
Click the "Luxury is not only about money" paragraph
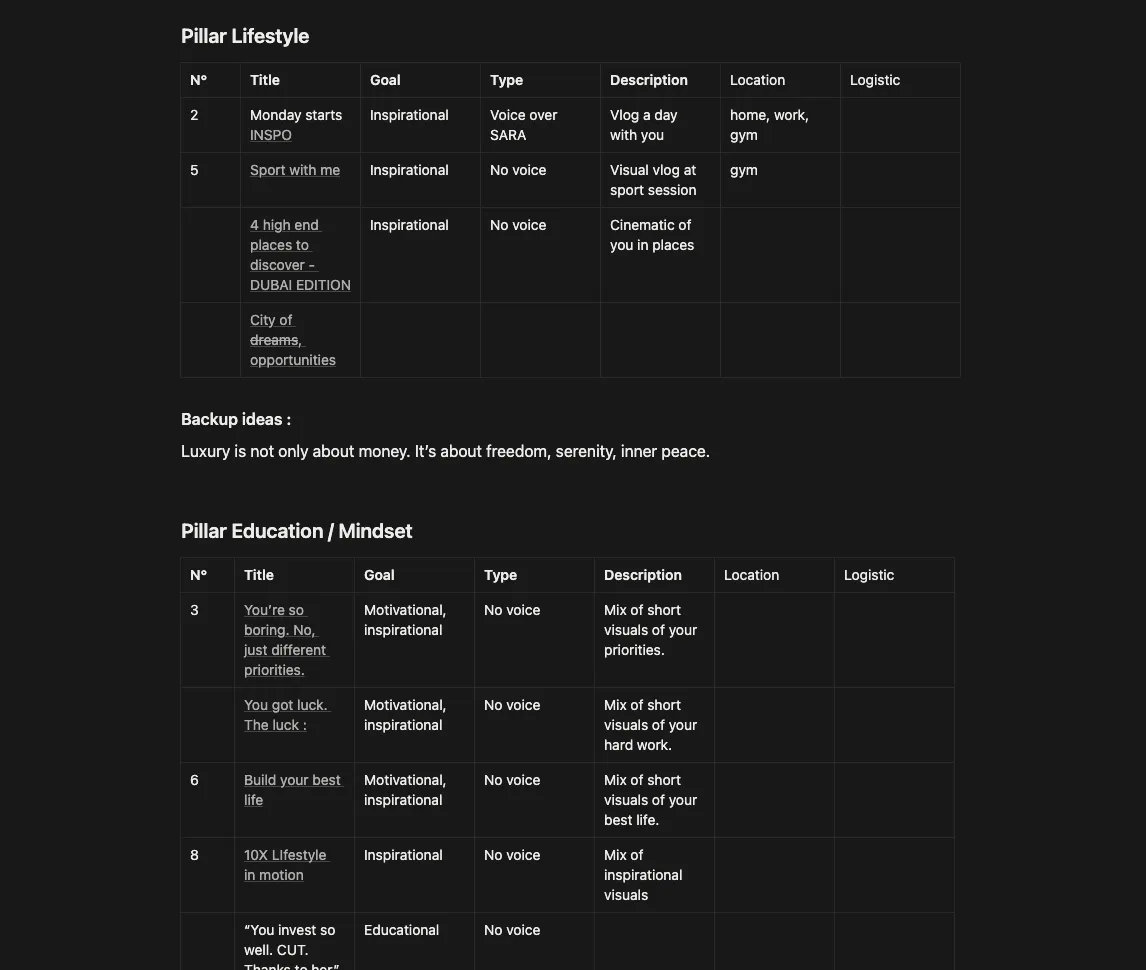[x=445, y=451]
